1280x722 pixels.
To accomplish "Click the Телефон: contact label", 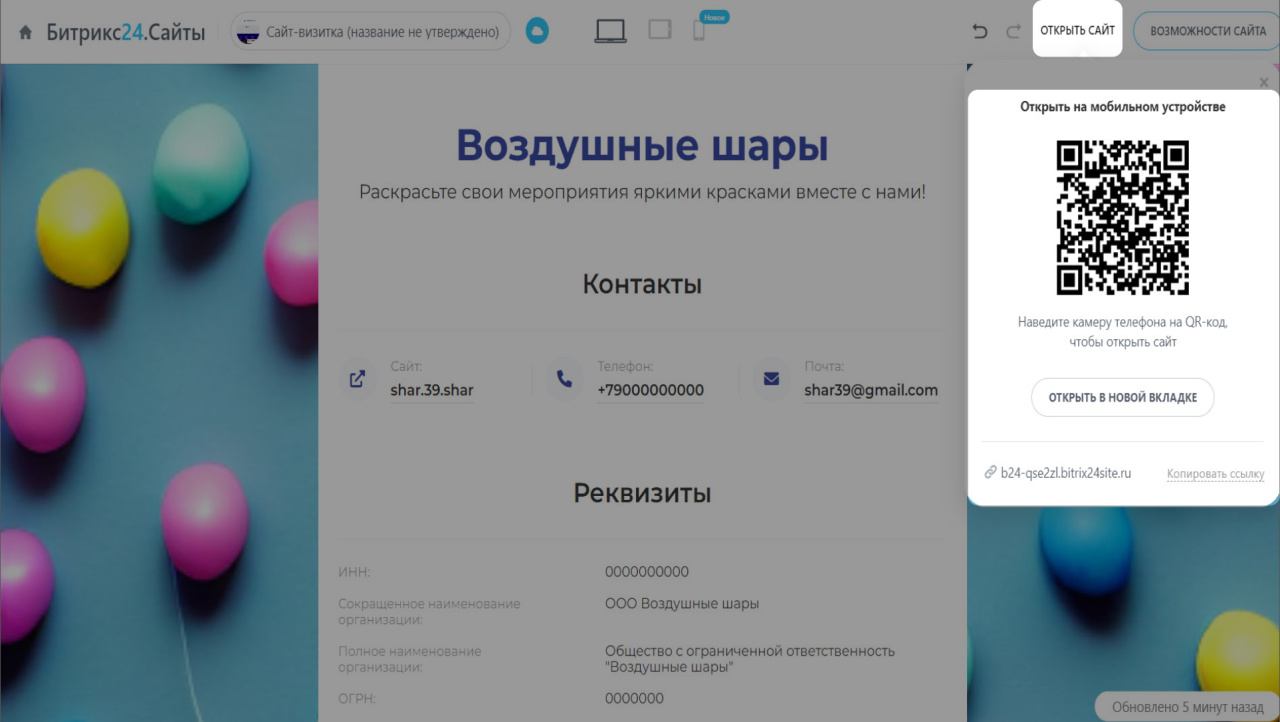I will 625,367.
